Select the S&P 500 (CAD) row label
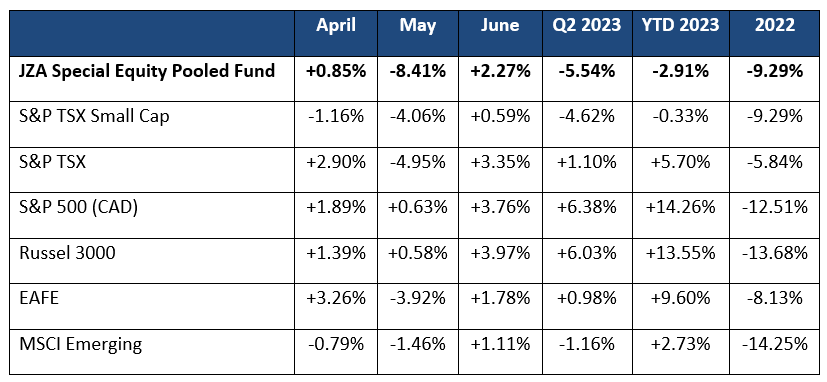This screenshot has width=827, height=382. click(78, 207)
